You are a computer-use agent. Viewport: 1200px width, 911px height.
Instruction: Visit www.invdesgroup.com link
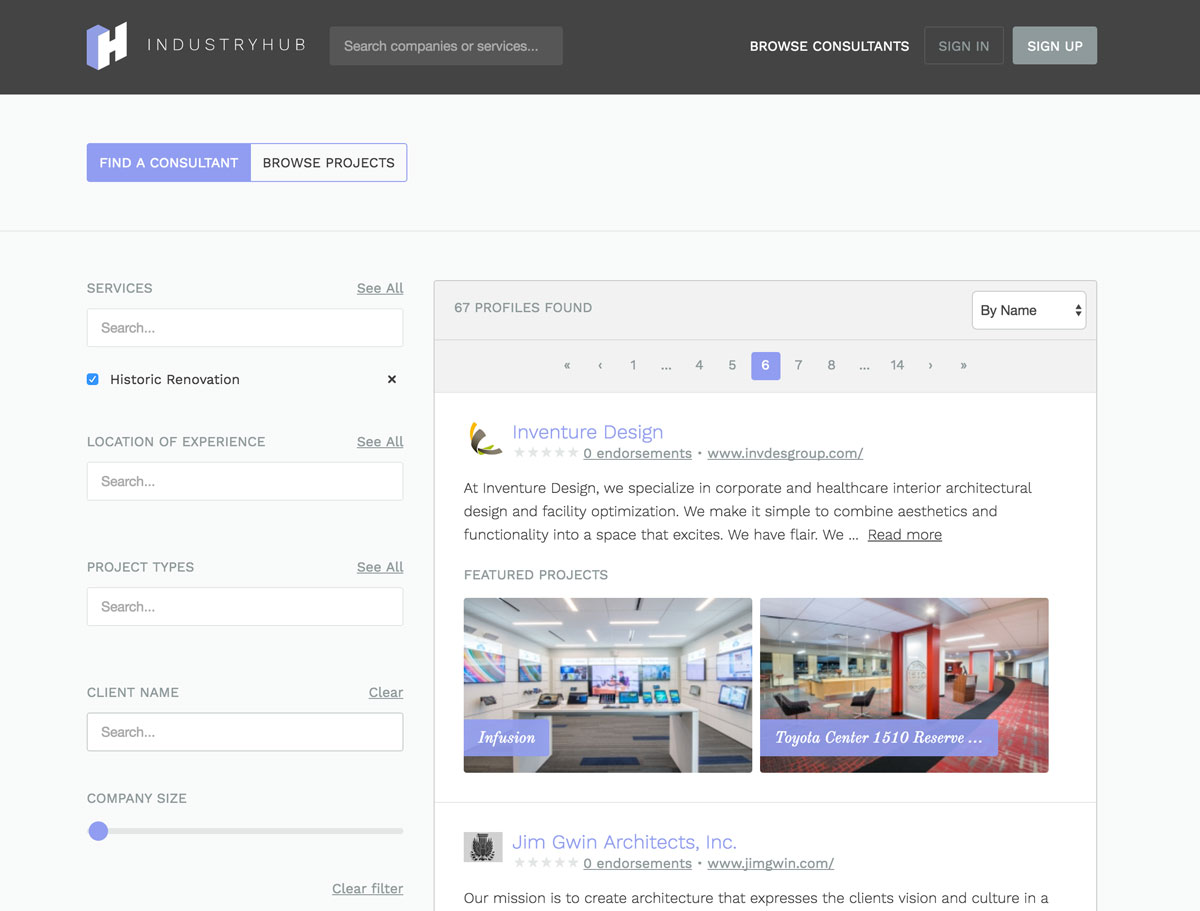click(x=785, y=453)
